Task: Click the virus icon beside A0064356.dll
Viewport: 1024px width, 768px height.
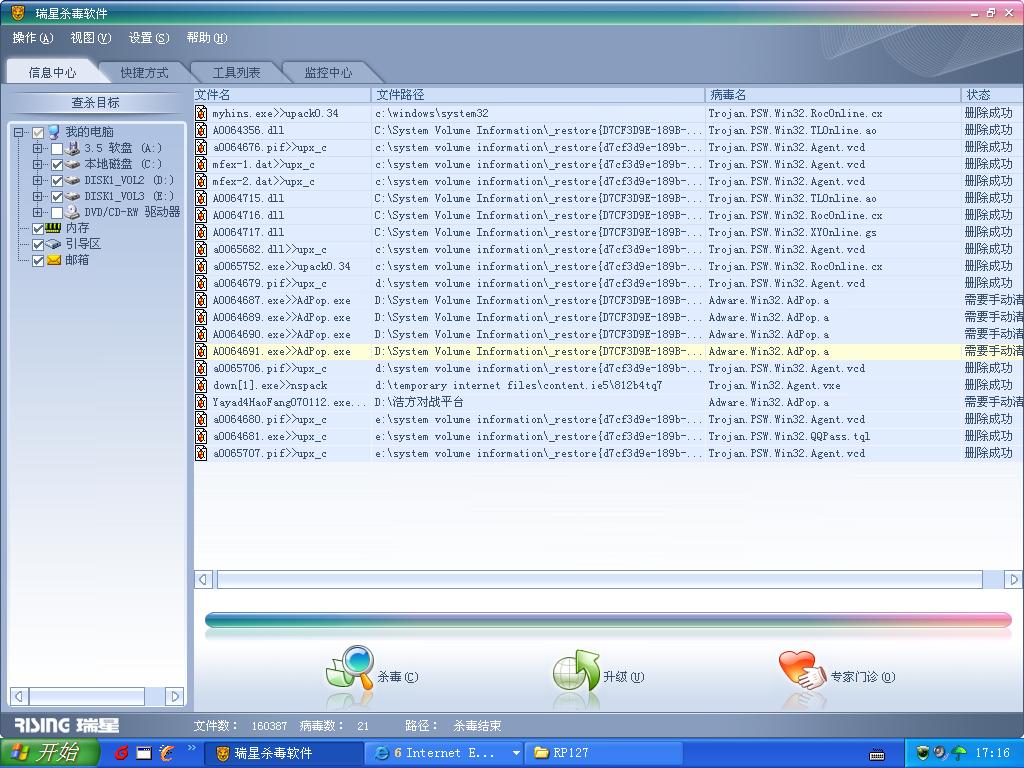Action: coord(201,130)
